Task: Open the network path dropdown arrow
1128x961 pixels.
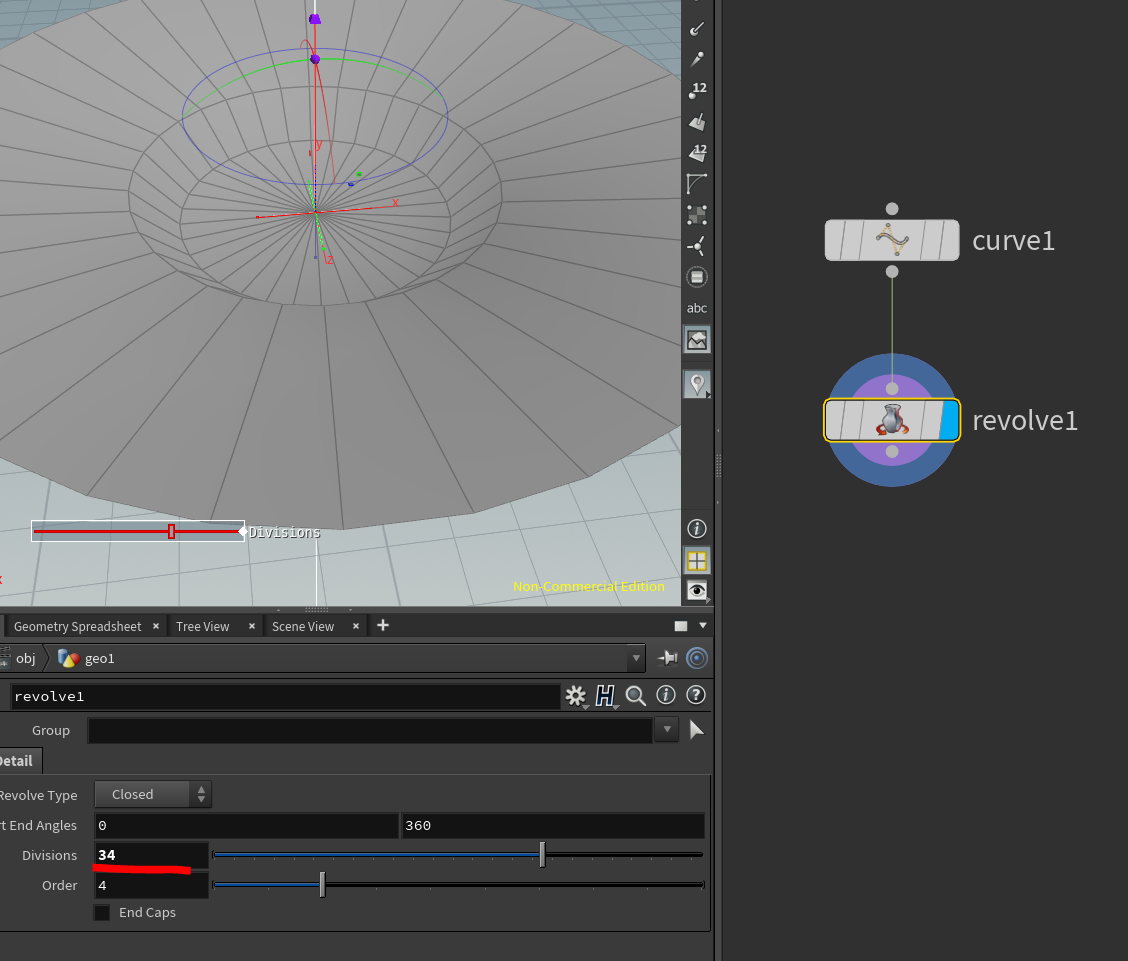Action: [636, 658]
